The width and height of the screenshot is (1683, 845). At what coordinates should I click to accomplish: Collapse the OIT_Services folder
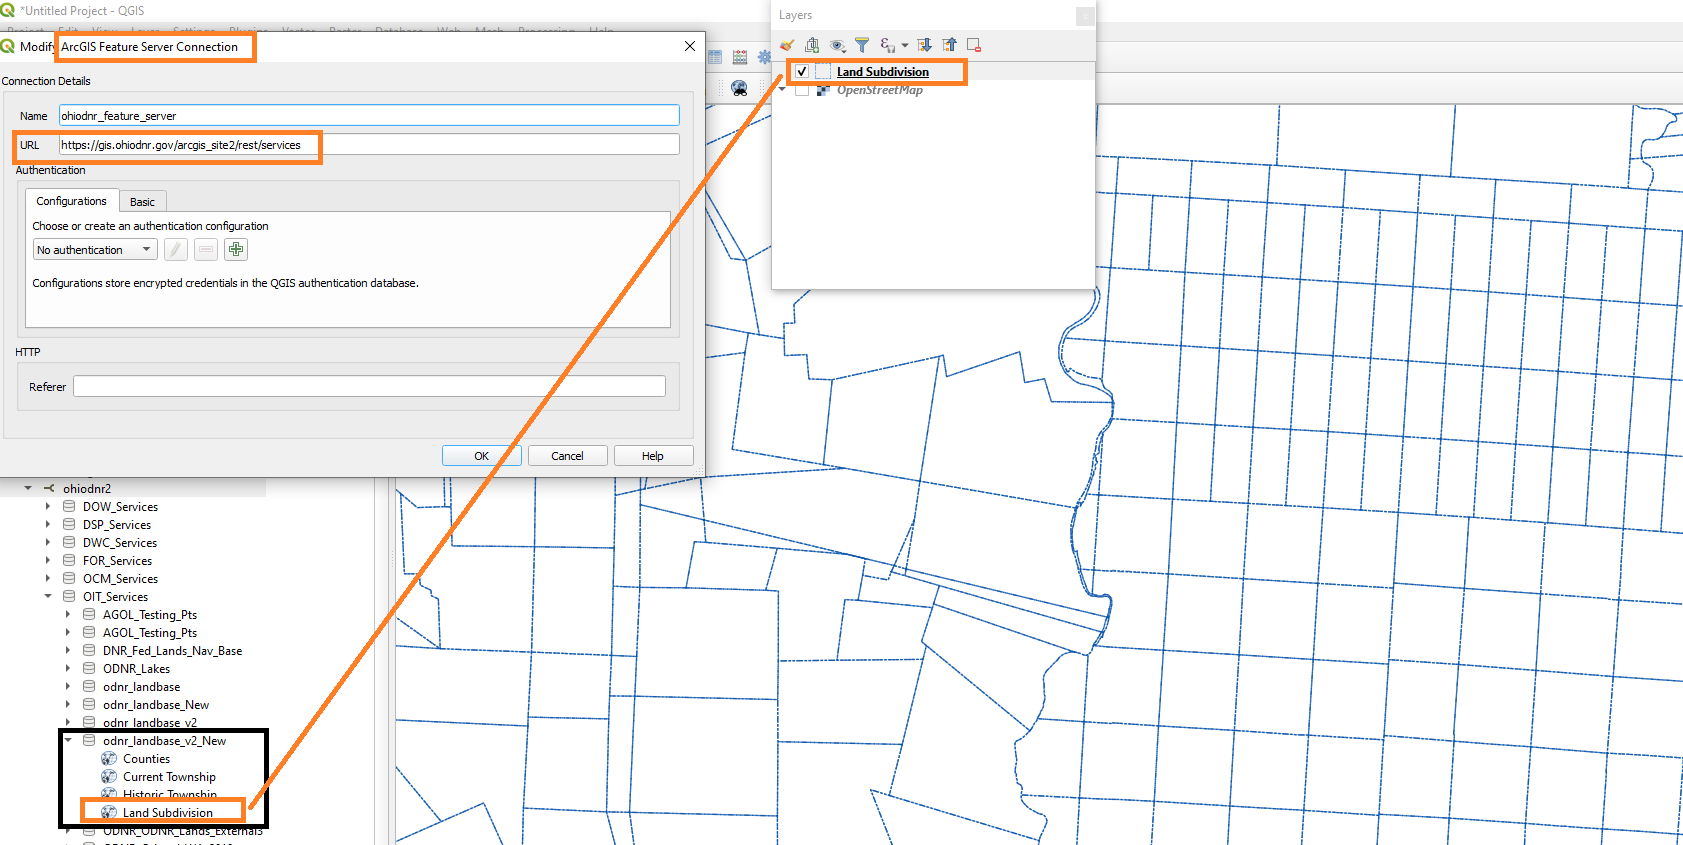click(48, 597)
